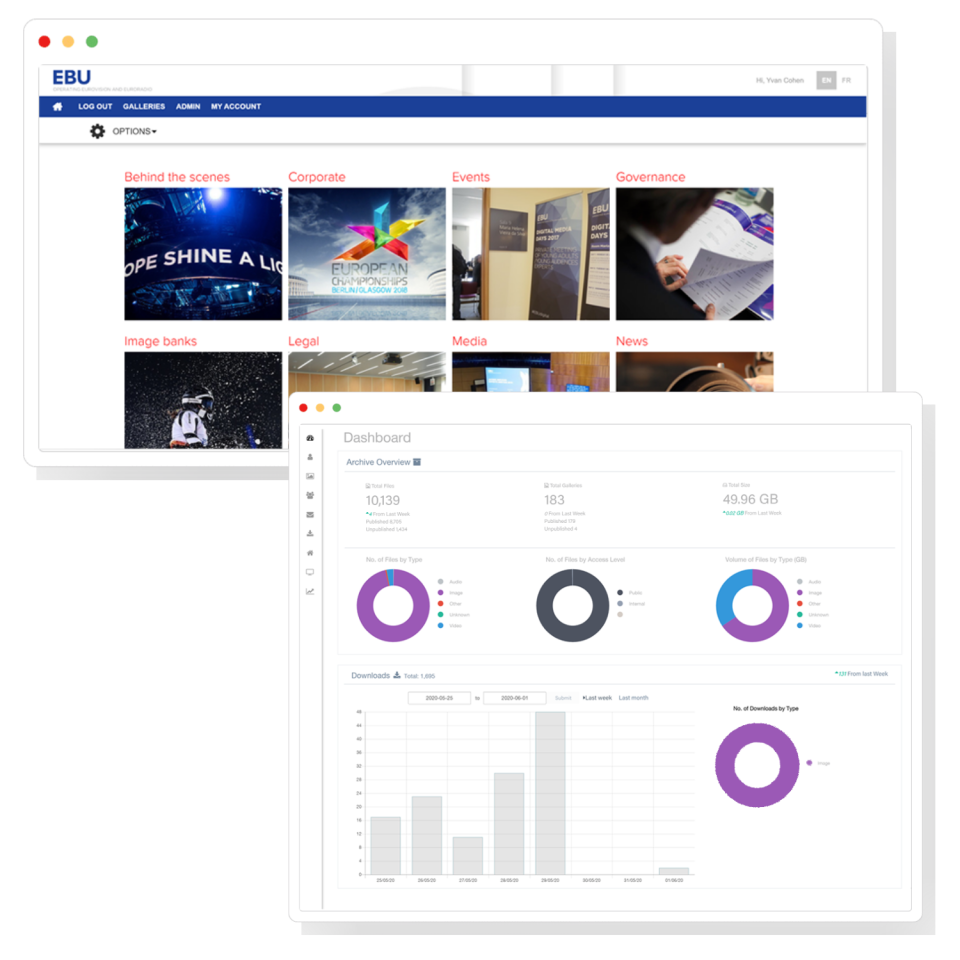The height and width of the screenshot is (960, 960).
Task: Open the Dashboard speedometer icon in sidebar
Action: tap(310, 438)
